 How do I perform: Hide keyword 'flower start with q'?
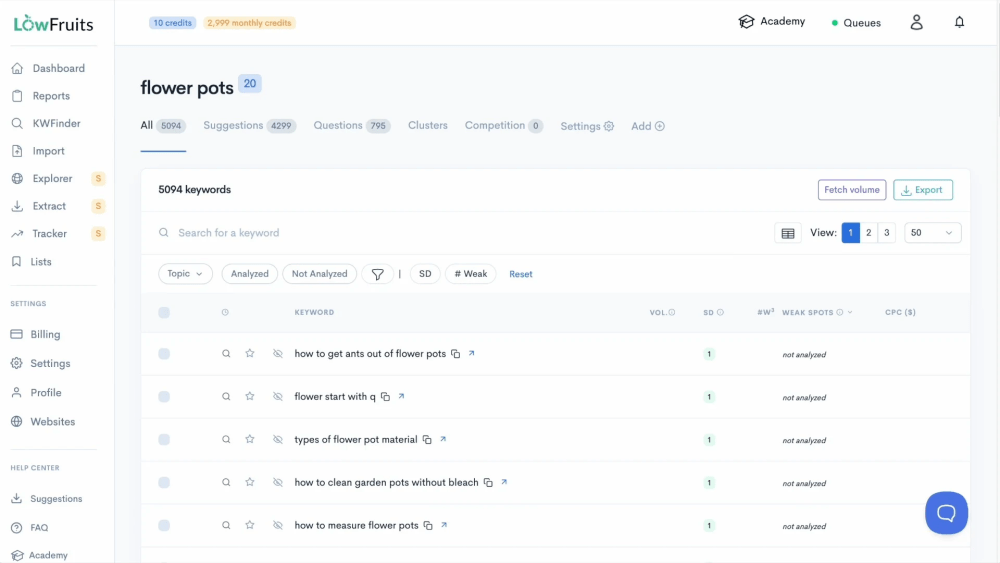277,397
